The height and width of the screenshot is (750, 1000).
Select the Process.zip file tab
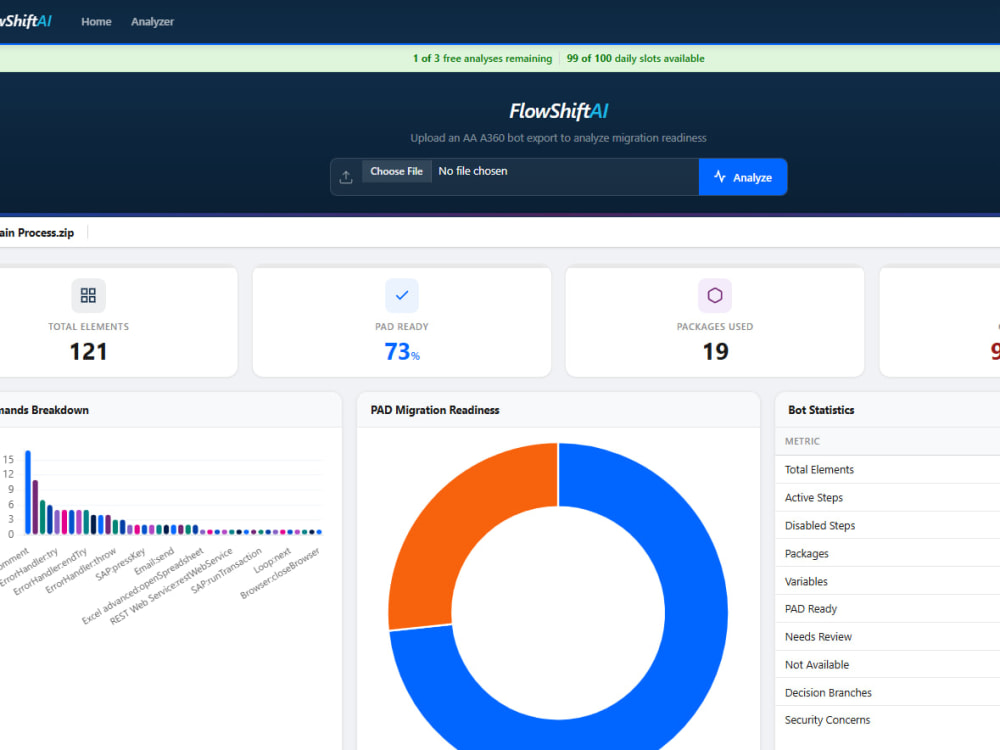click(x=37, y=233)
